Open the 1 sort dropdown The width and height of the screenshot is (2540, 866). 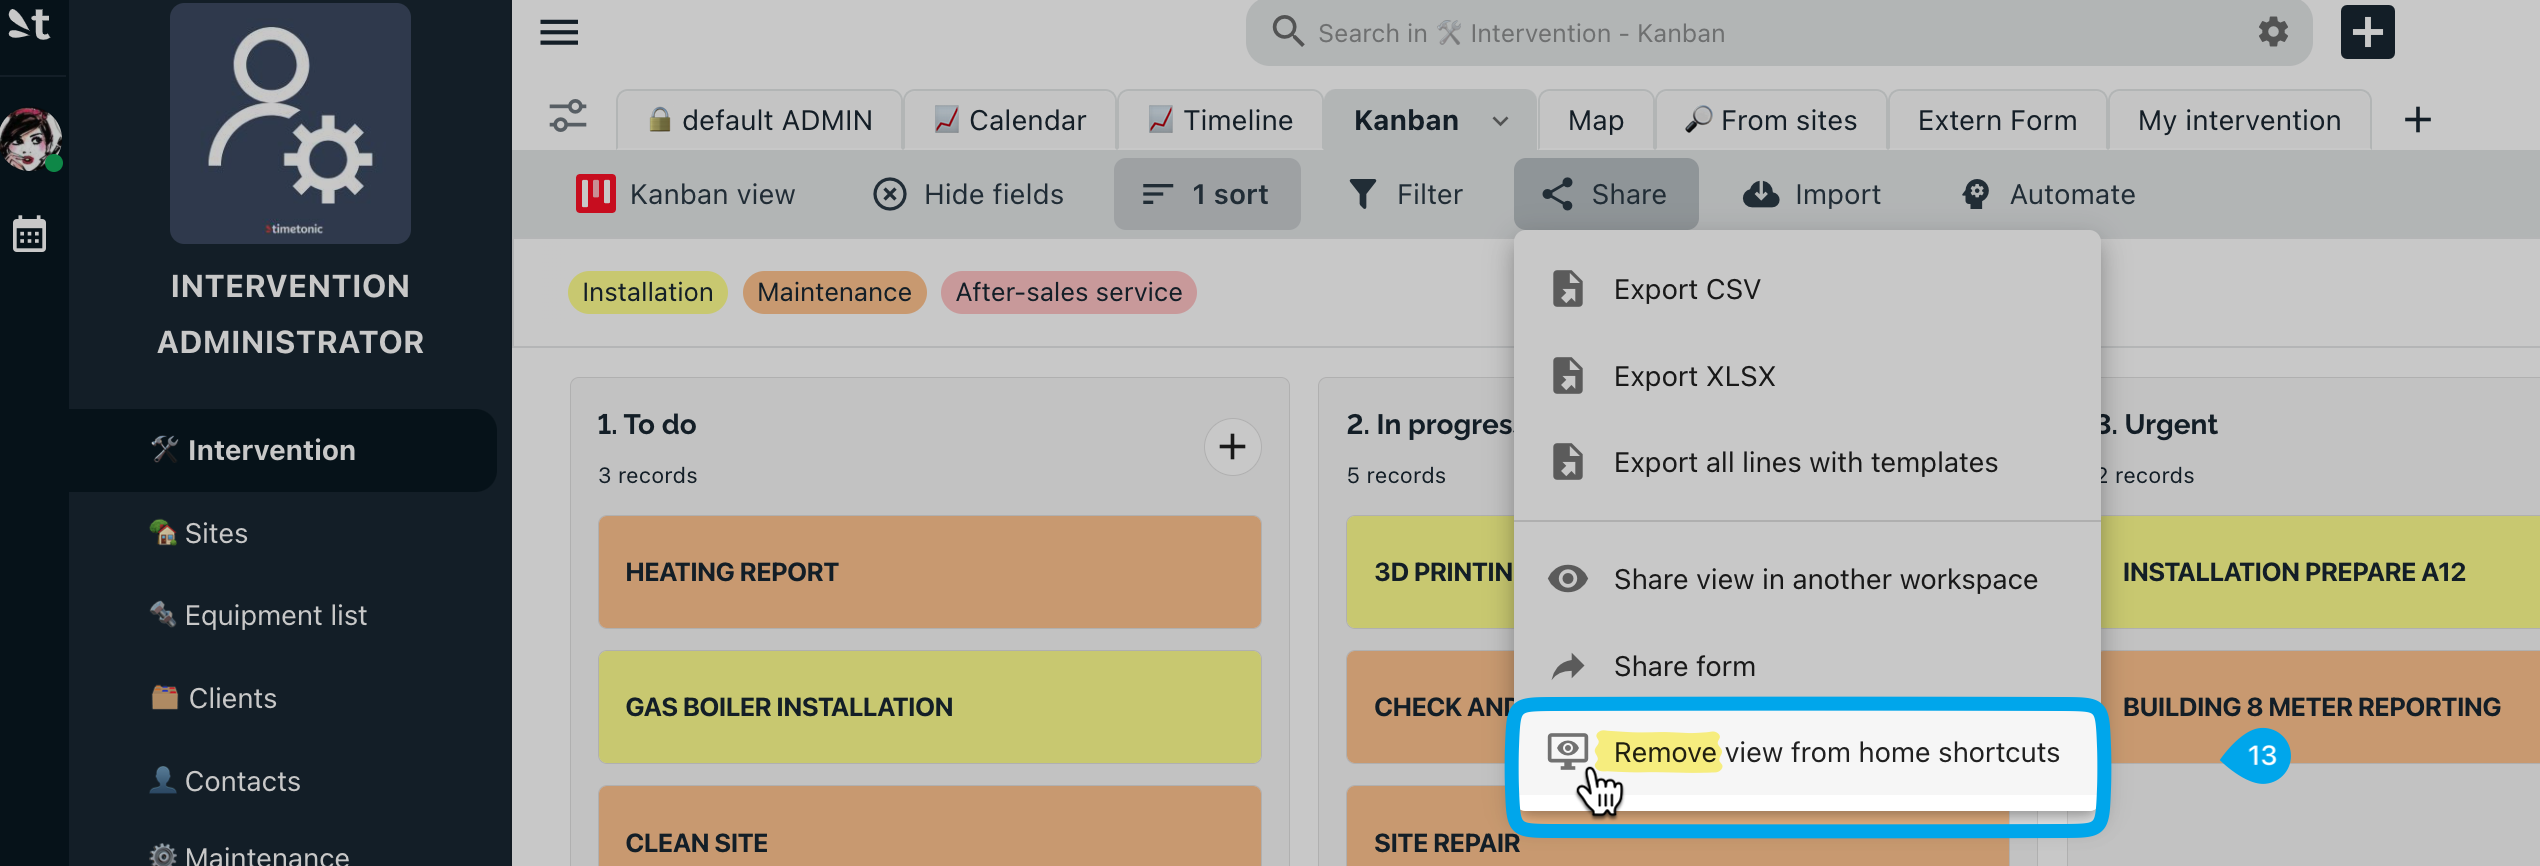[x=1207, y=194]
